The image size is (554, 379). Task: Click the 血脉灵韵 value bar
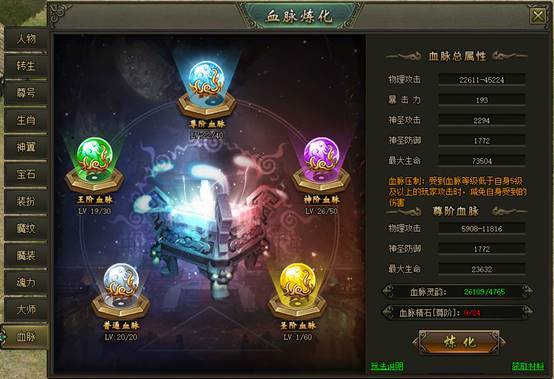[458, 292]
